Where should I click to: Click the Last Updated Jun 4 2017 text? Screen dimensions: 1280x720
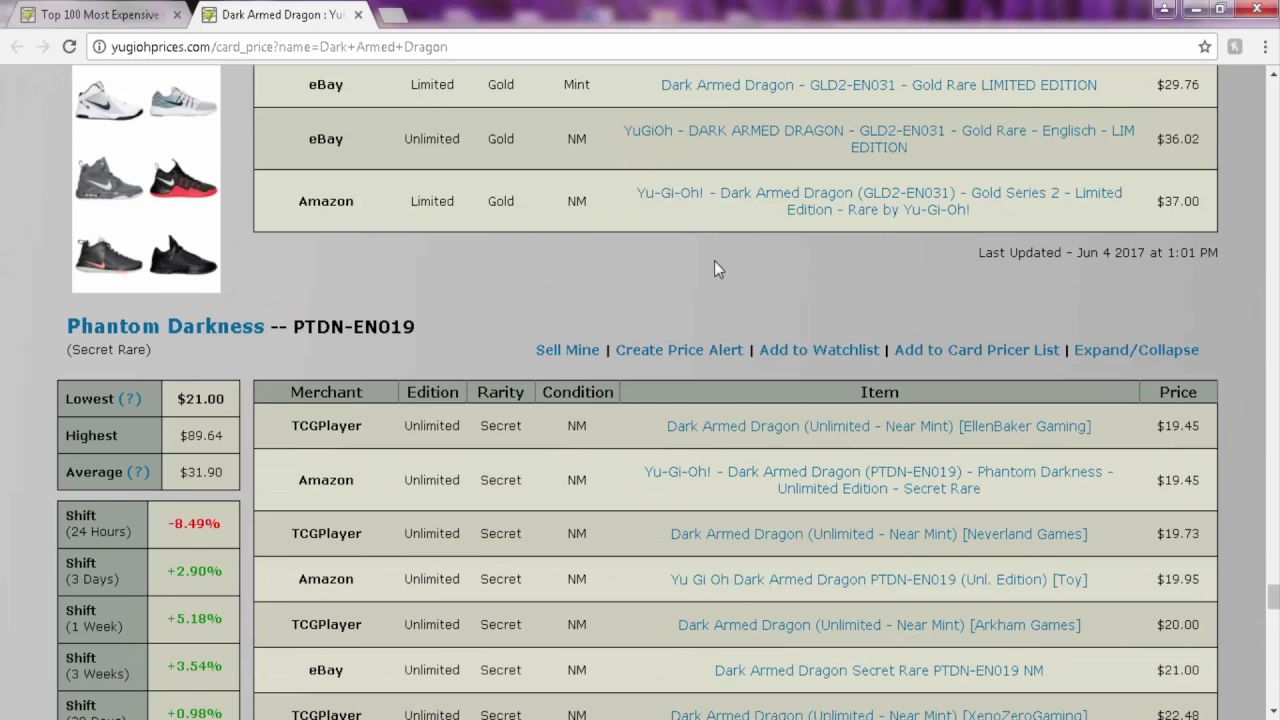pos(1098,253)
